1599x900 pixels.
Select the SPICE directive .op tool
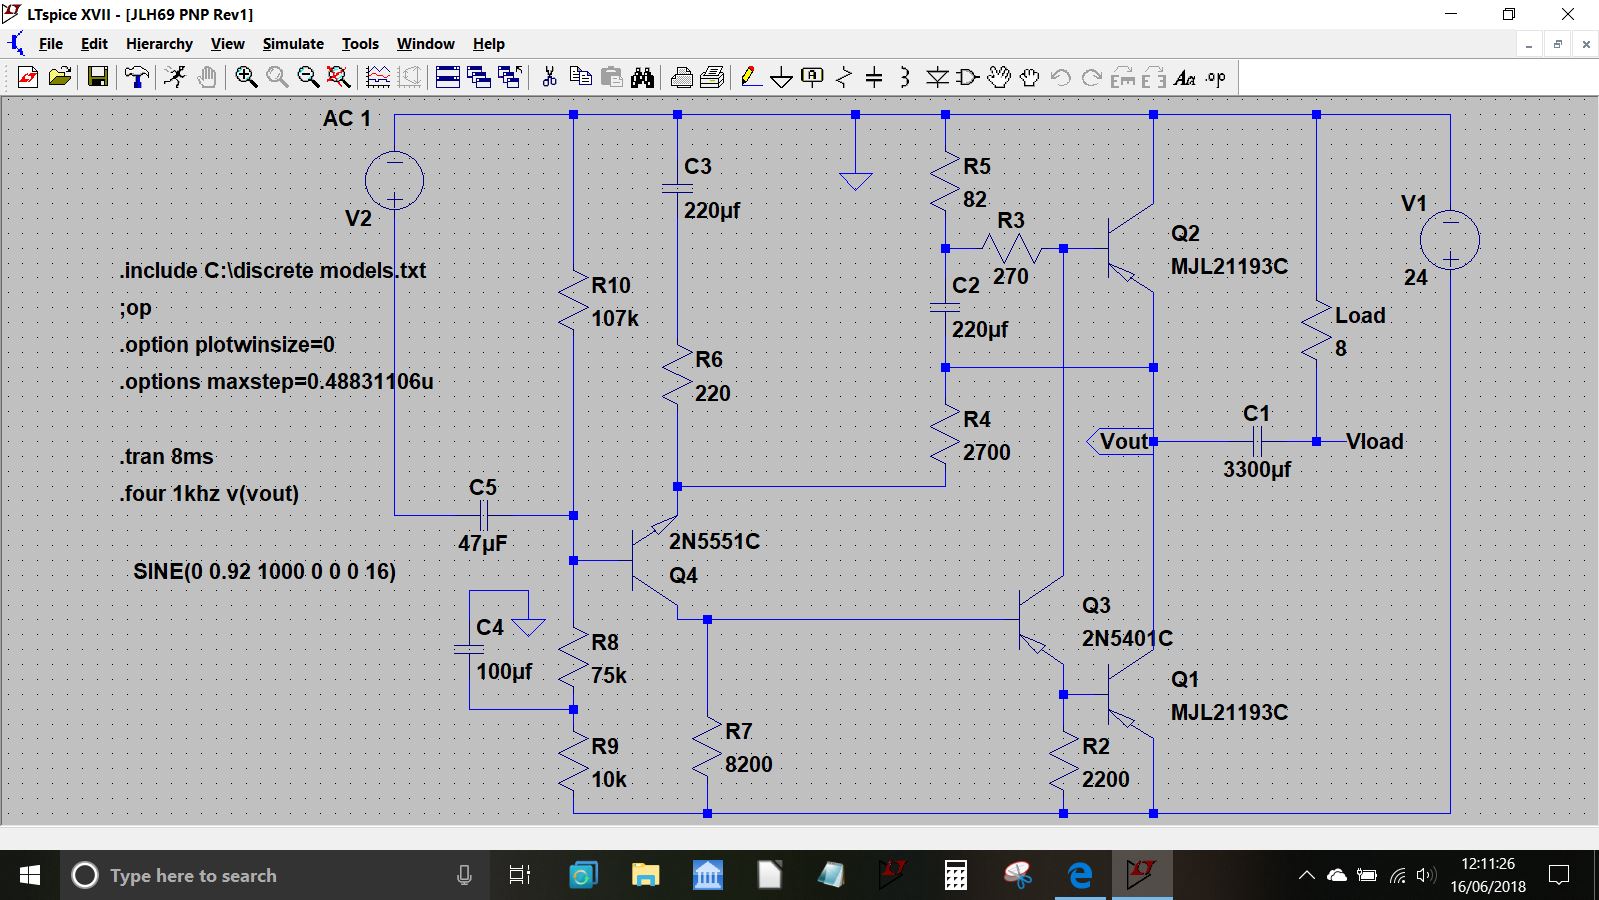click(x=1215, y=77)
